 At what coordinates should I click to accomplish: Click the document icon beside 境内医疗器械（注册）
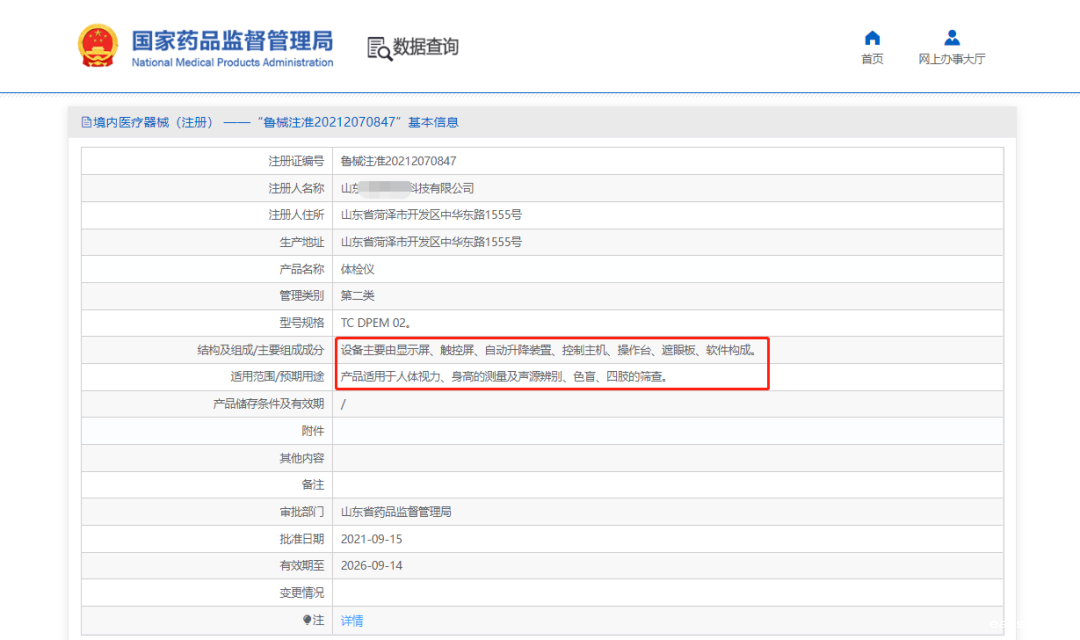tap(85, 121)
